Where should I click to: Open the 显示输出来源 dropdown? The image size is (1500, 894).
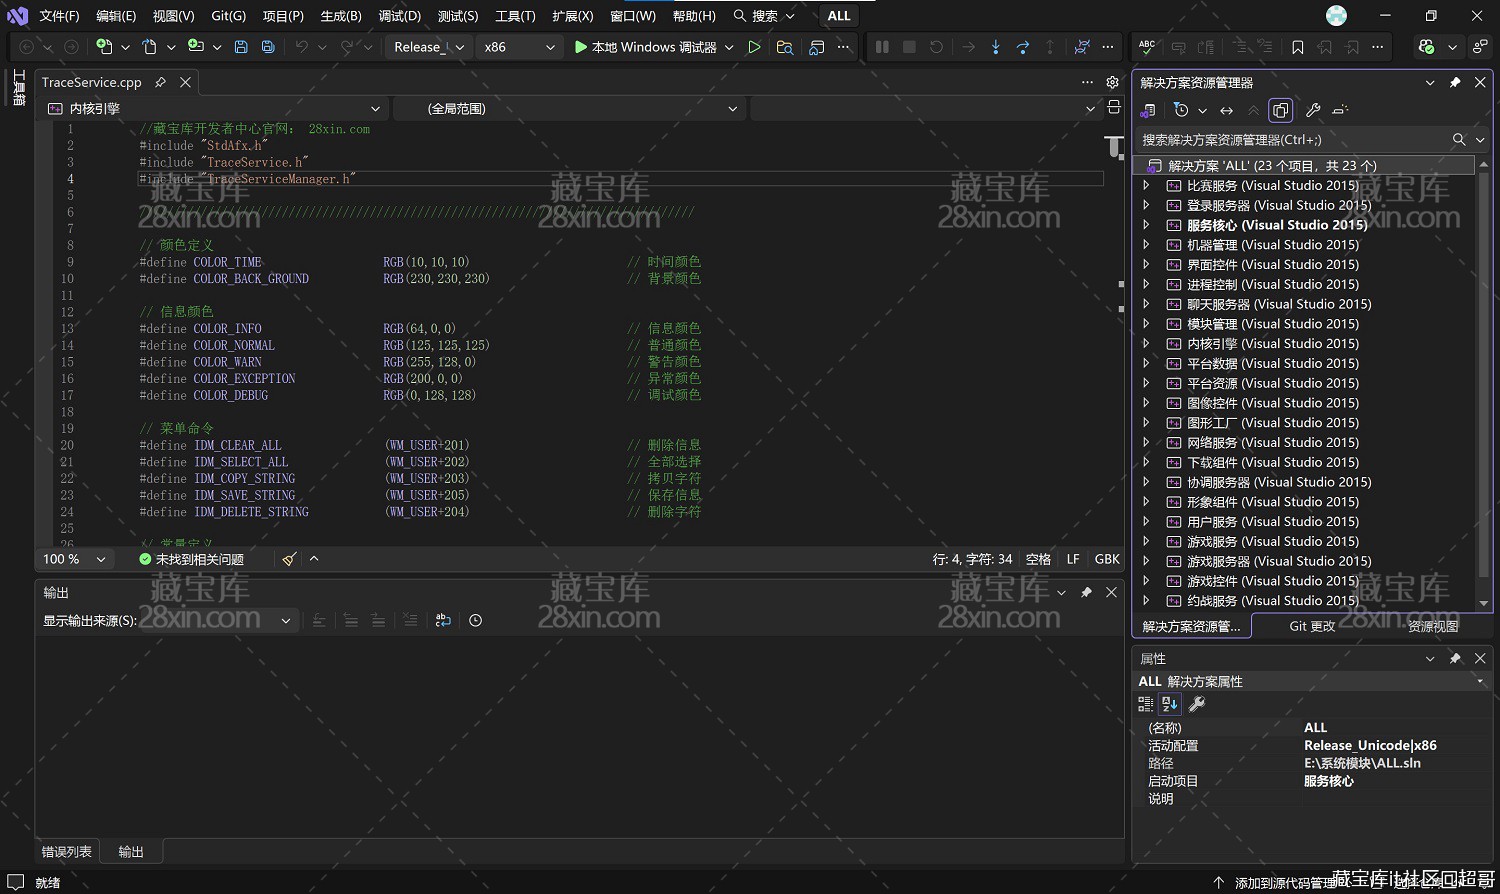coord(285,620)
